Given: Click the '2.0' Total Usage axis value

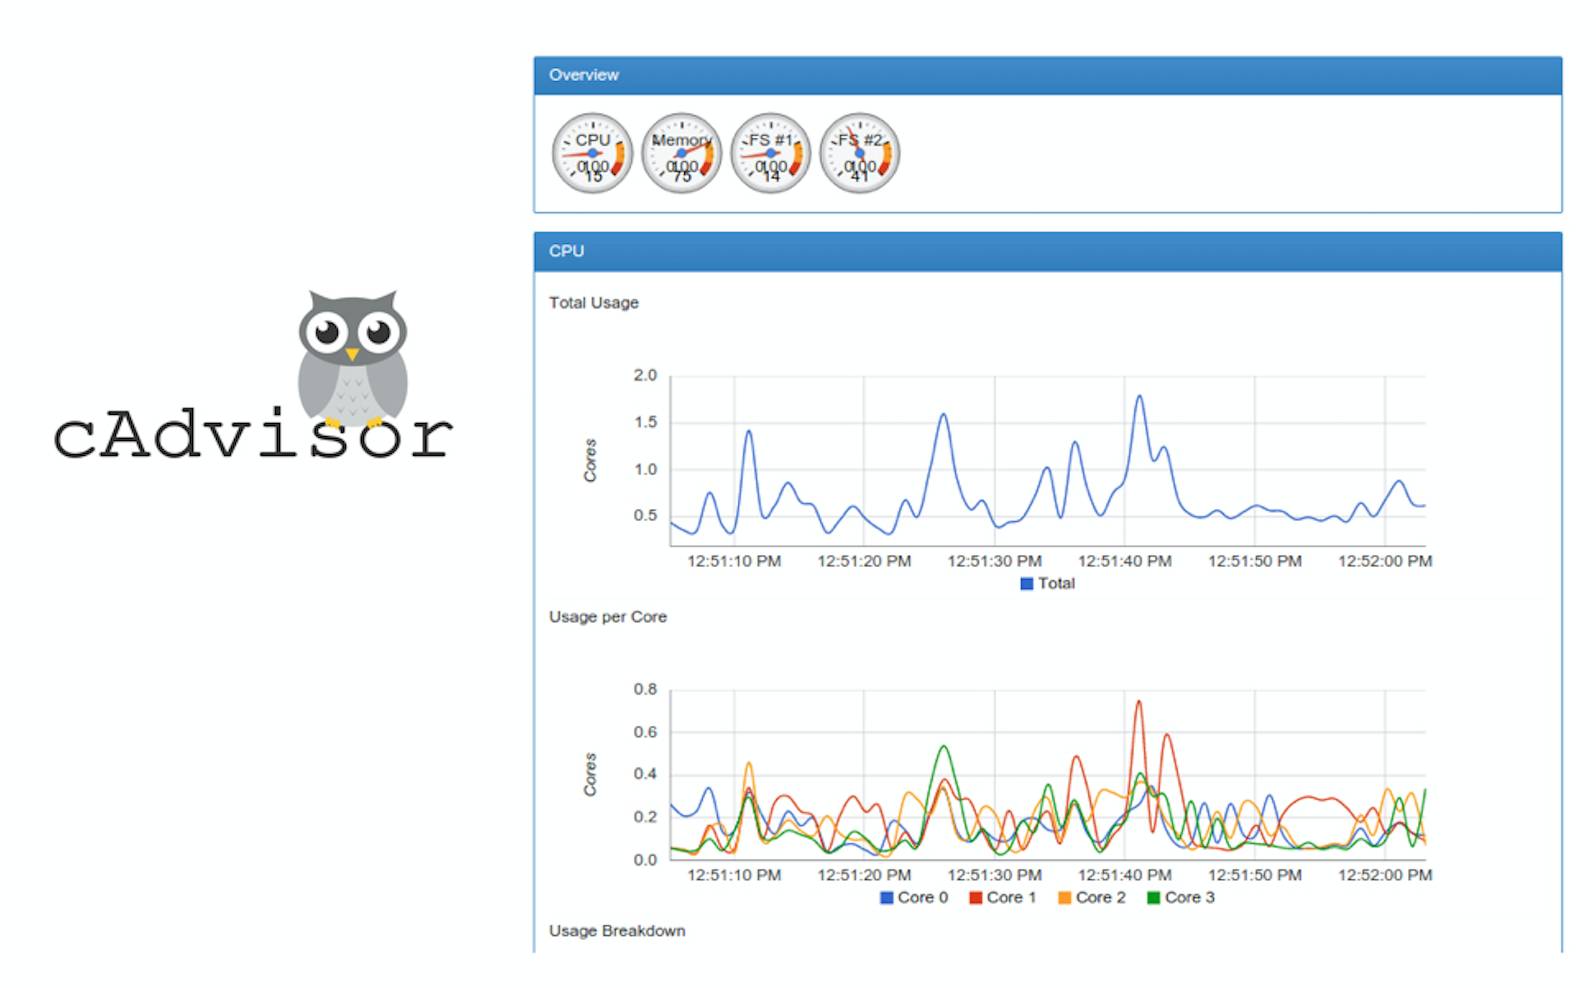Looking at the screenshot, I should 645,376.
